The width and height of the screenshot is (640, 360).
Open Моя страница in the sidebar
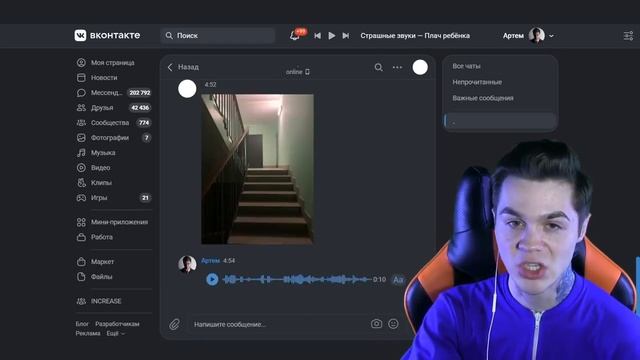coord(113,62)
